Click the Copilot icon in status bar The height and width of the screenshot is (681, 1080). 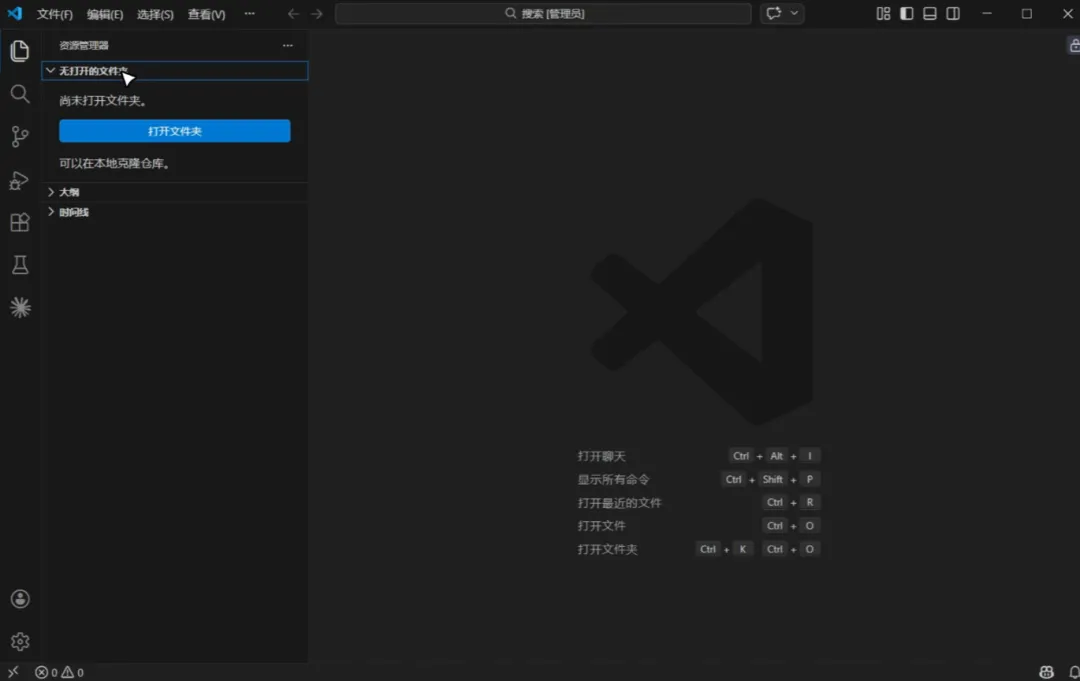click(x=1046, y=672)
